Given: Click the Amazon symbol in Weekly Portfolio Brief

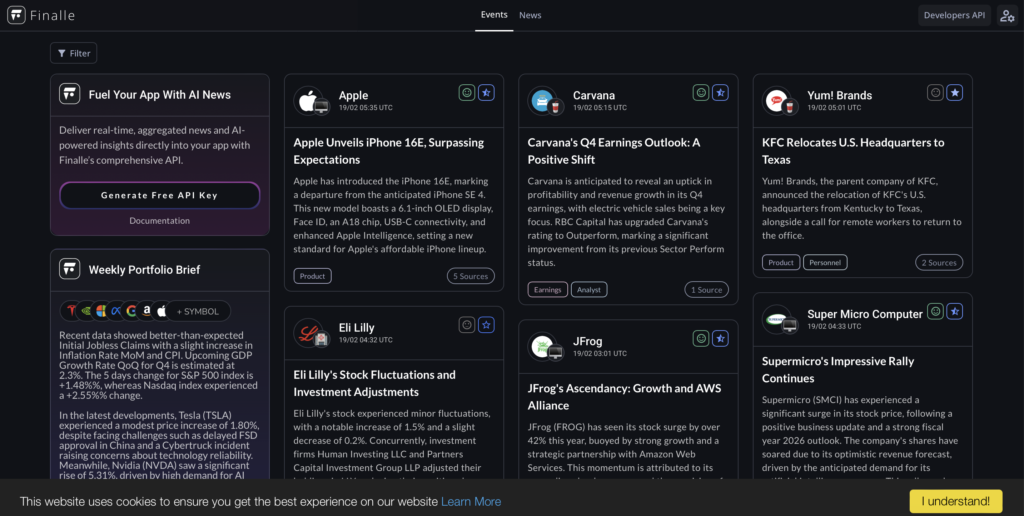Looking at the screenshot, I should (146, 311).
